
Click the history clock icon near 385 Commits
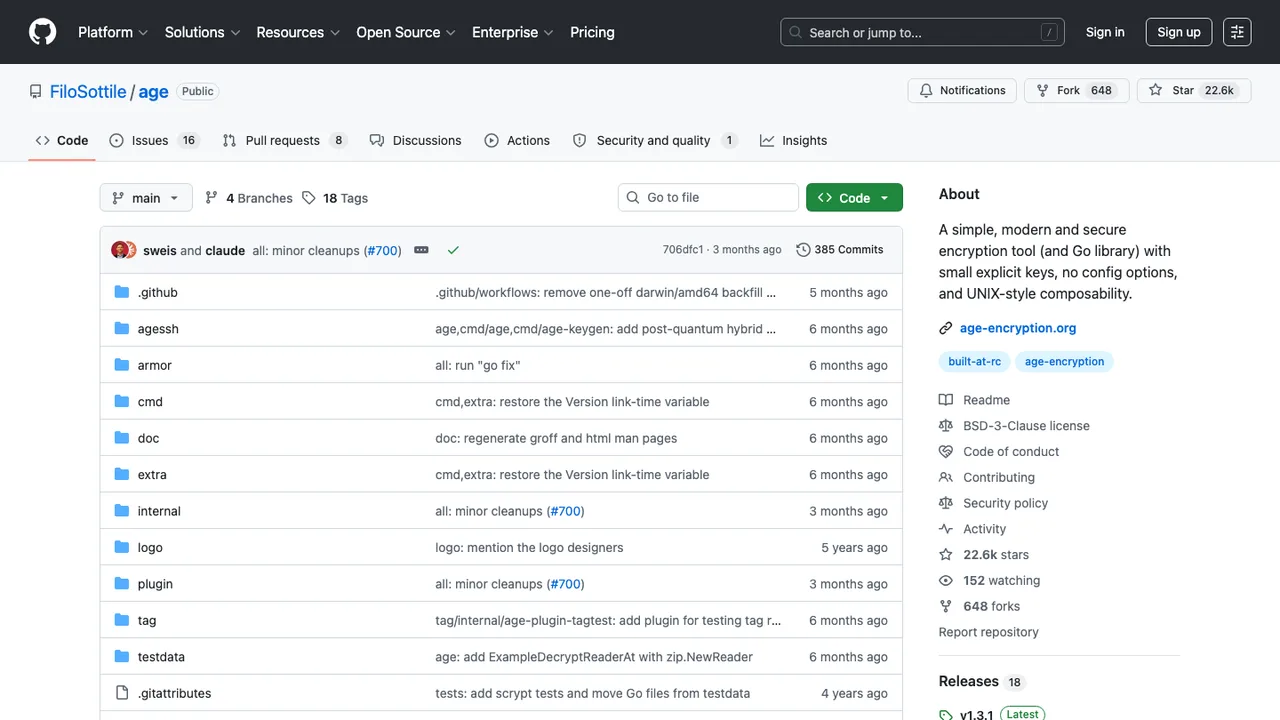803,250
